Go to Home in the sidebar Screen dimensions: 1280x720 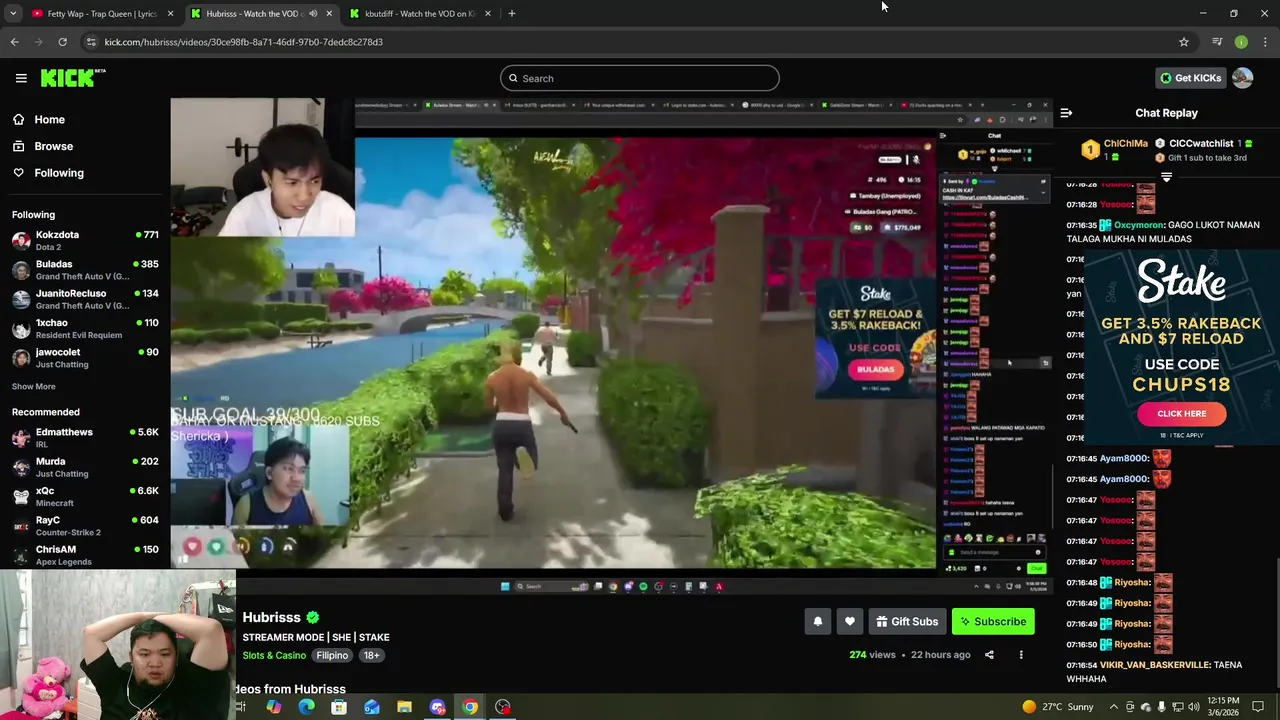click(x=49, y=119)
